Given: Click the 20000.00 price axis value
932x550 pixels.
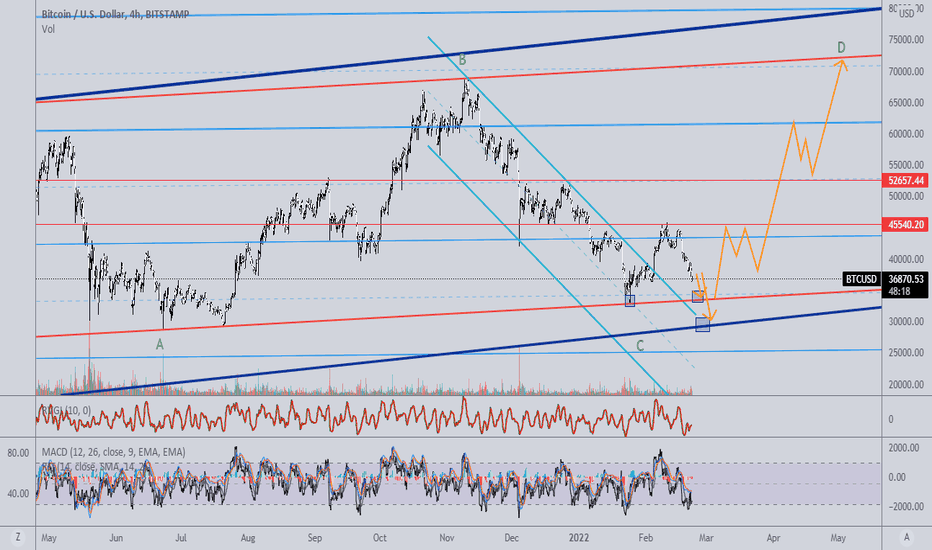Looking at the screenshot, I should (906, 385).
